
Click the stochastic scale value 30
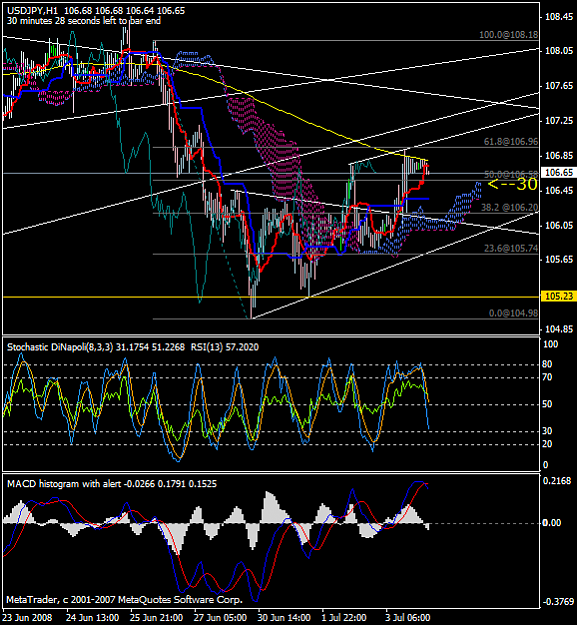pos(548,431)
